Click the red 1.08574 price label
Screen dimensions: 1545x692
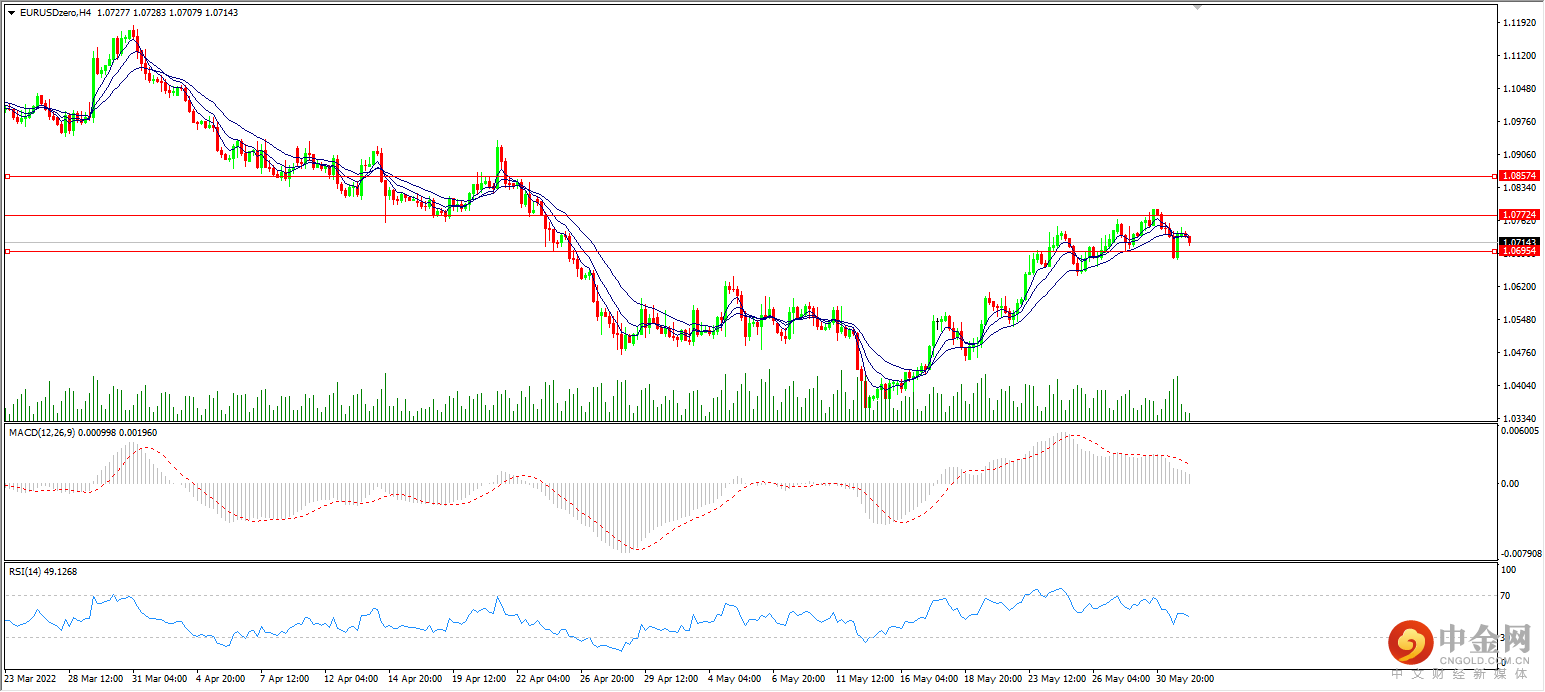point(1520,176)
